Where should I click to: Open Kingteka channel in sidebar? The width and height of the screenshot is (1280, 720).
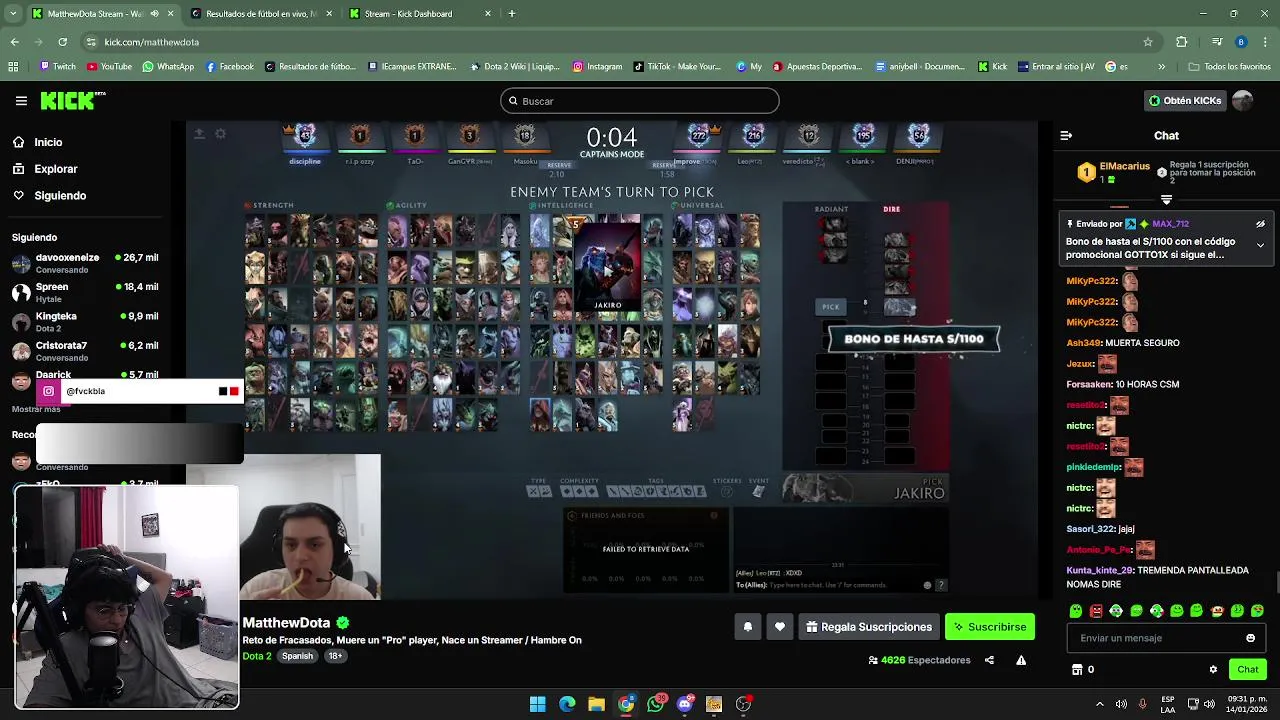(85, 321)
